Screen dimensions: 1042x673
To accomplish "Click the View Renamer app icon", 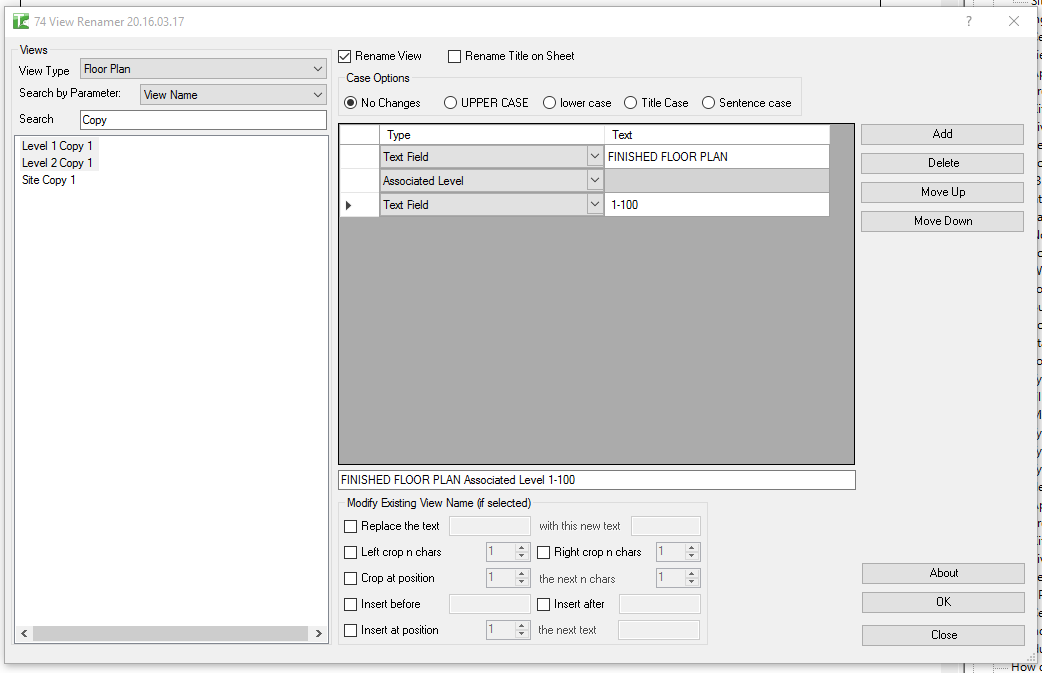I will point(21,21).
